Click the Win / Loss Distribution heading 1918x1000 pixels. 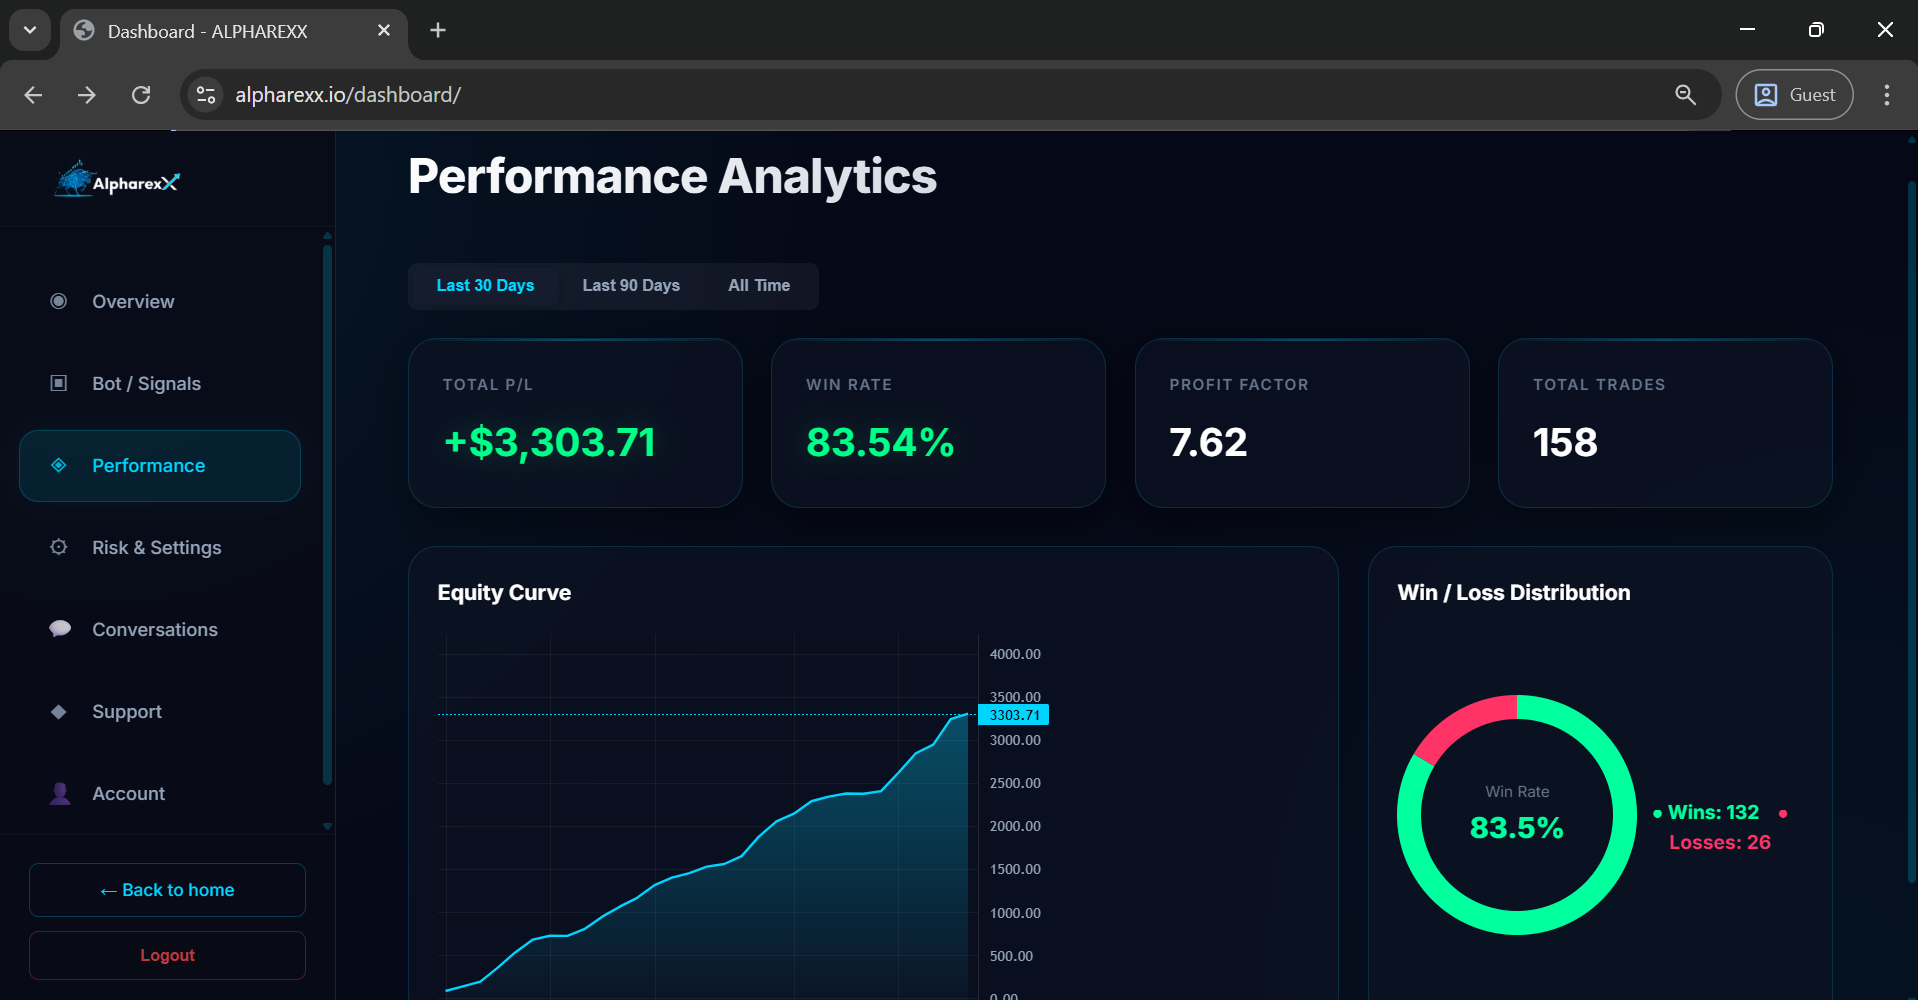[1514, 592]
